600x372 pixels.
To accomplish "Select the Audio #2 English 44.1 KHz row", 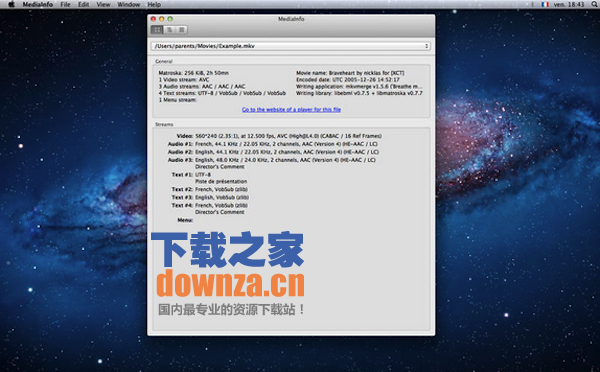I will 273,152.
